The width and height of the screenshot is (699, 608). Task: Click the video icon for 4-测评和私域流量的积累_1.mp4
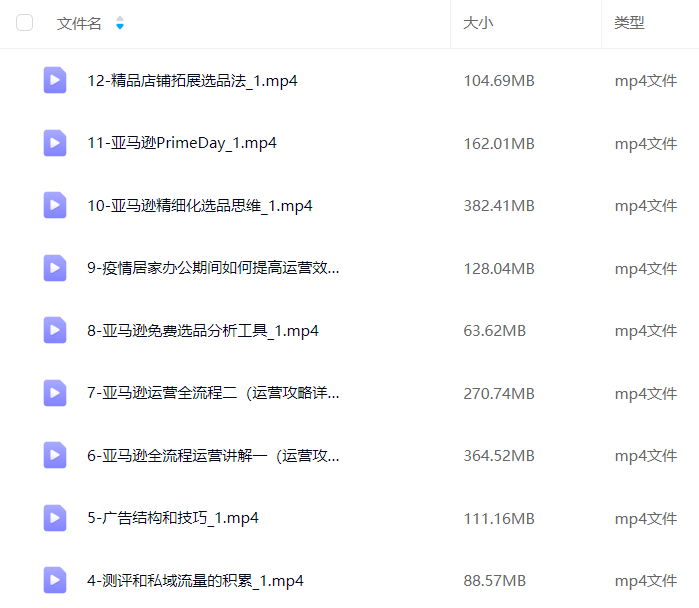[x=55, y=580]
